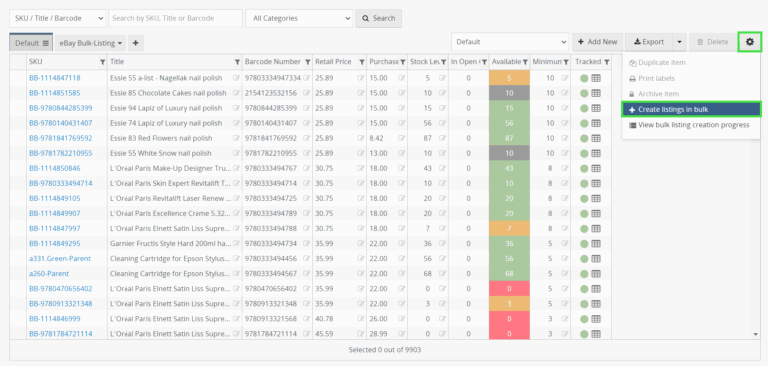Edit title of Garnier Fructis Style row
Screen dimensions: 768x366
click(x=237, y=244)
